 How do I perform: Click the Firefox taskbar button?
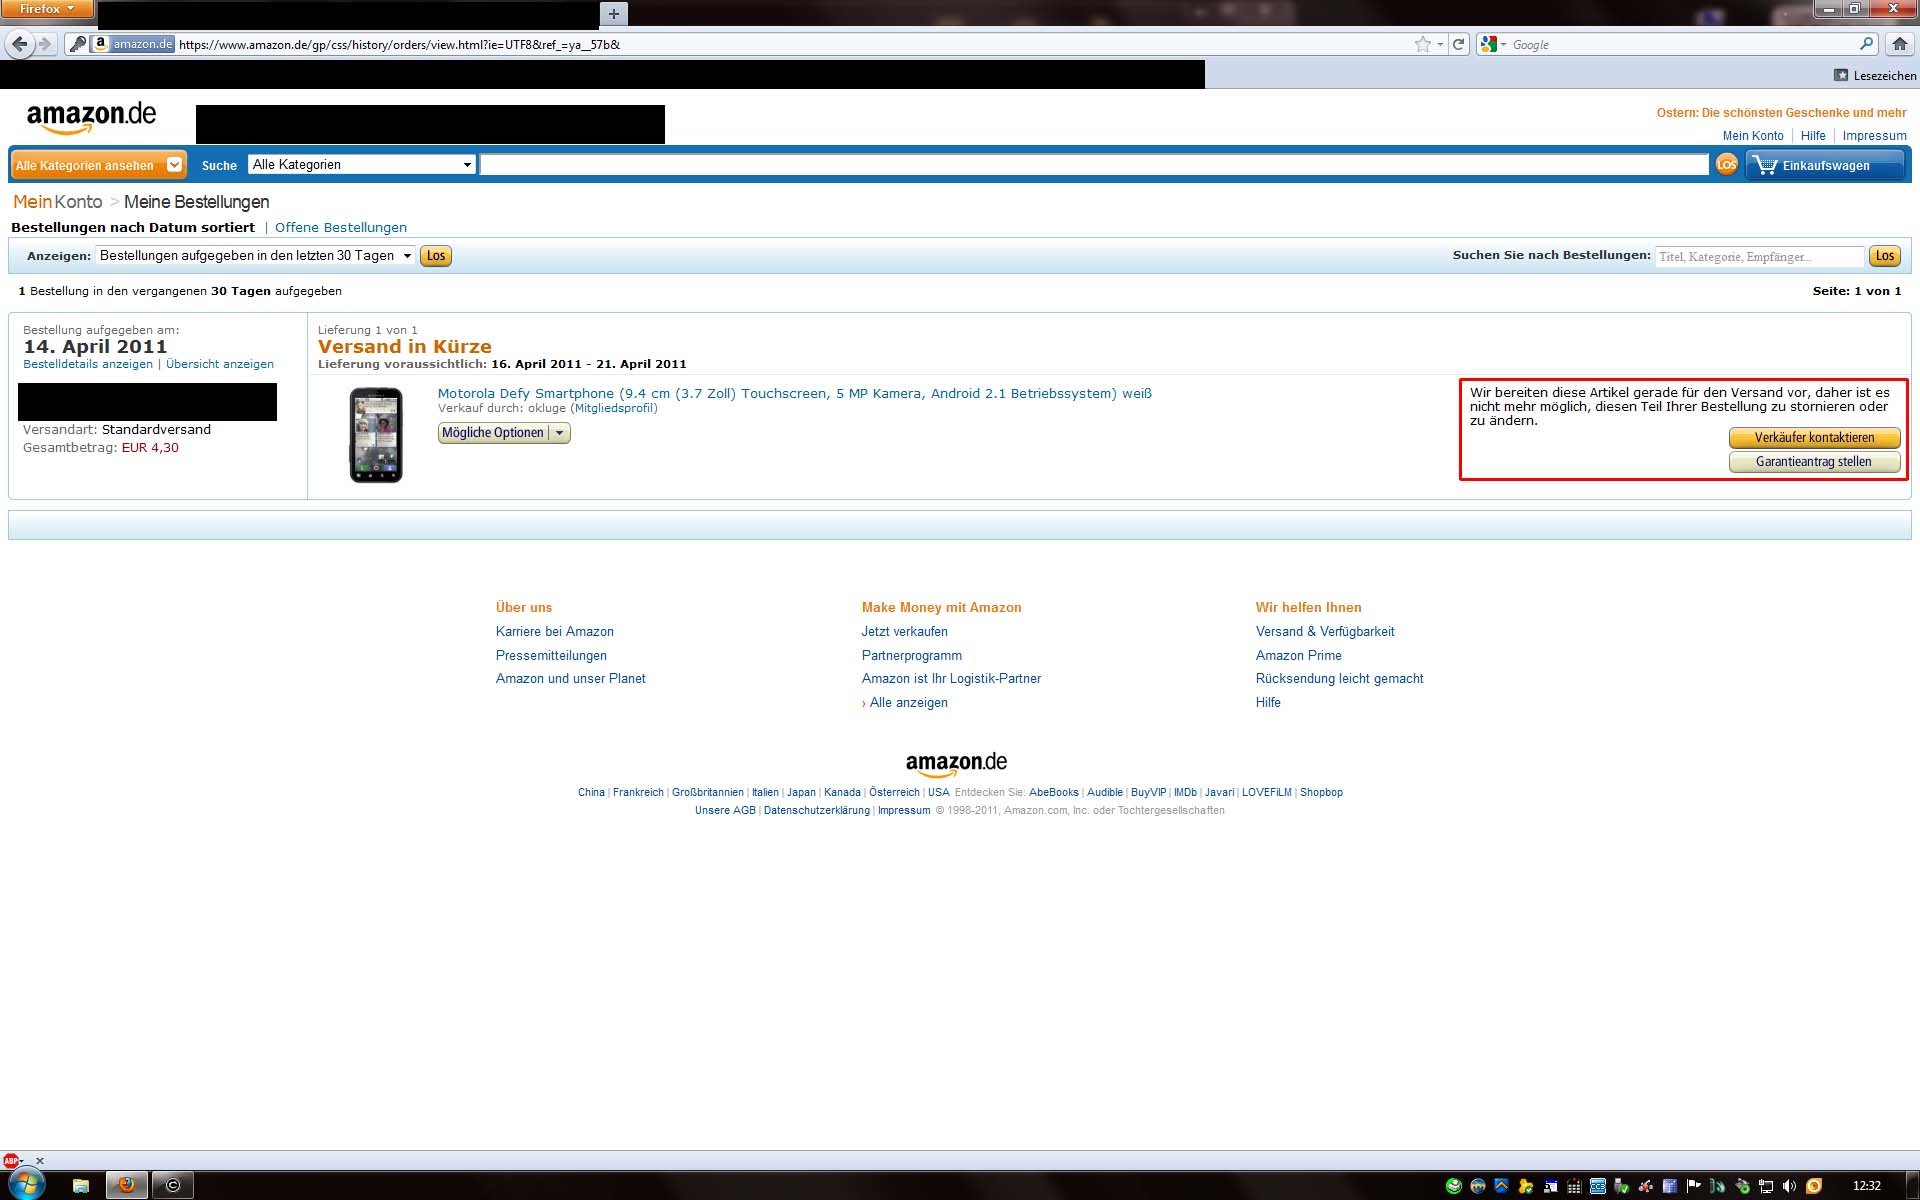127,1186
